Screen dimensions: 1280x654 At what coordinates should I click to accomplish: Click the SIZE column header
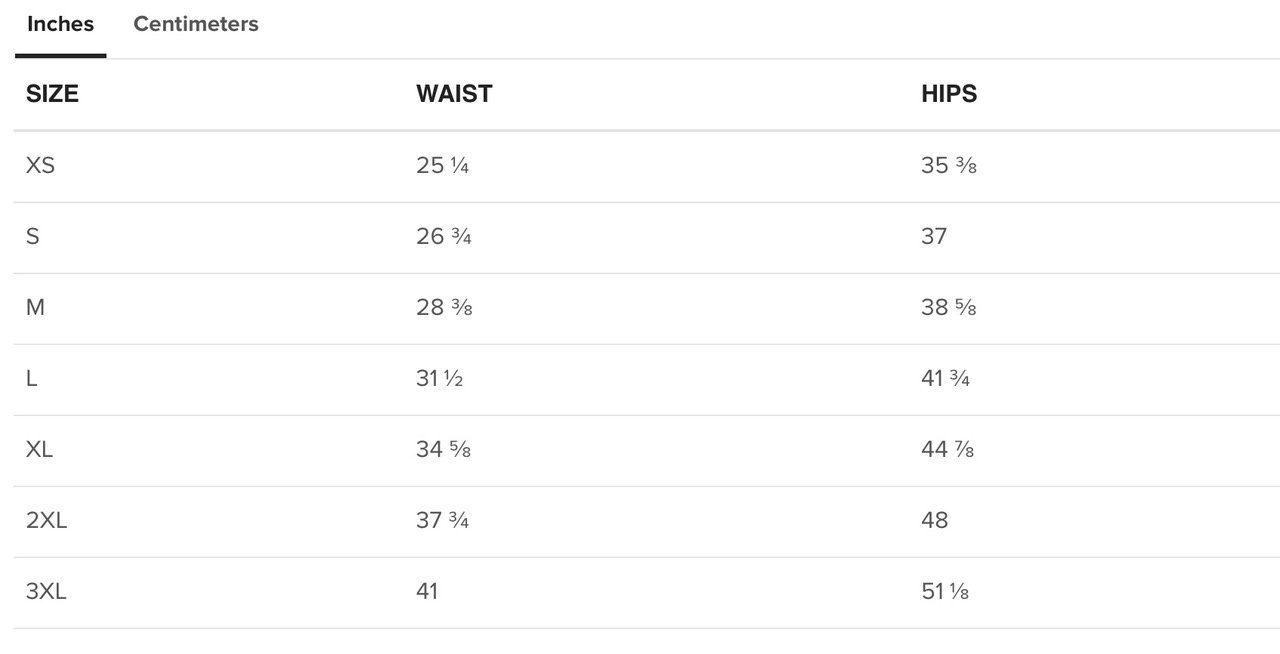coord(52,94)
